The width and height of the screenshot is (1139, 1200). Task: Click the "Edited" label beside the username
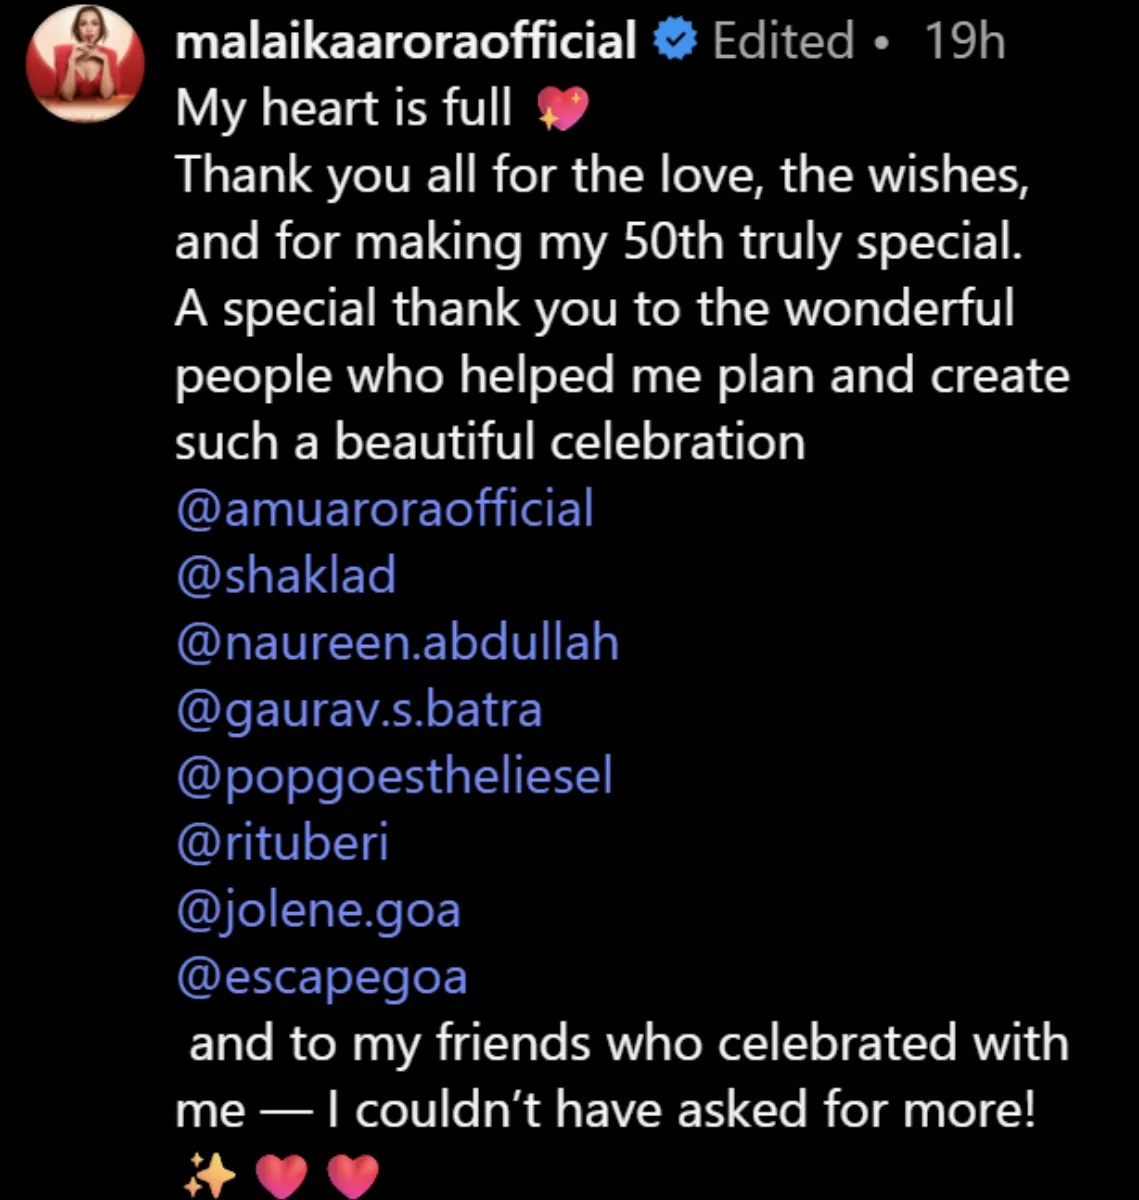tap(784, 42)
